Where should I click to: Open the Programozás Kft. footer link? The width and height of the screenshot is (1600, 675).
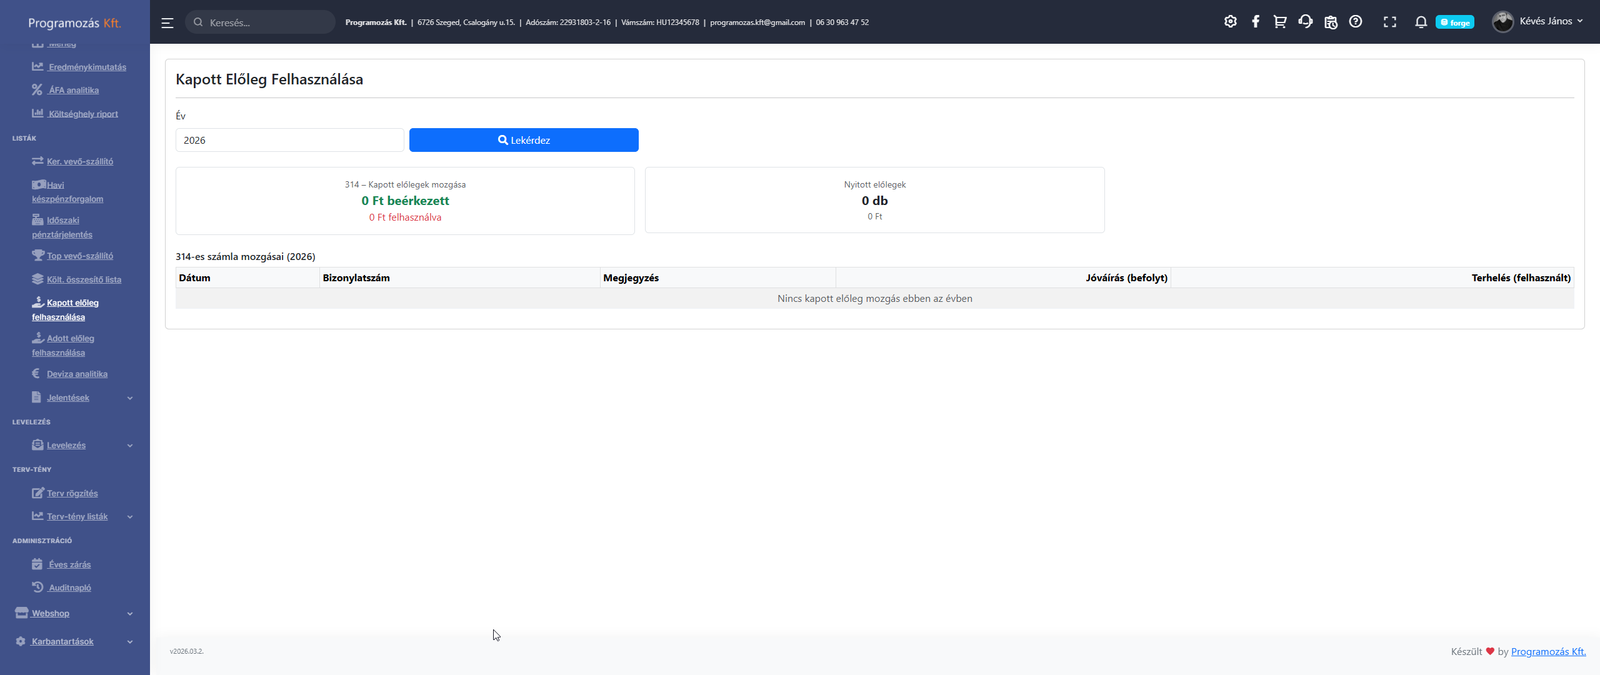click(1548, 652)
